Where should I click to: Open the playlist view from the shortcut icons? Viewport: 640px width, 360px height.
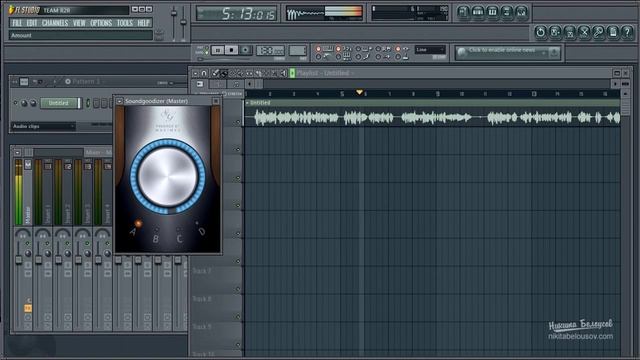click(x=463, y=12)
